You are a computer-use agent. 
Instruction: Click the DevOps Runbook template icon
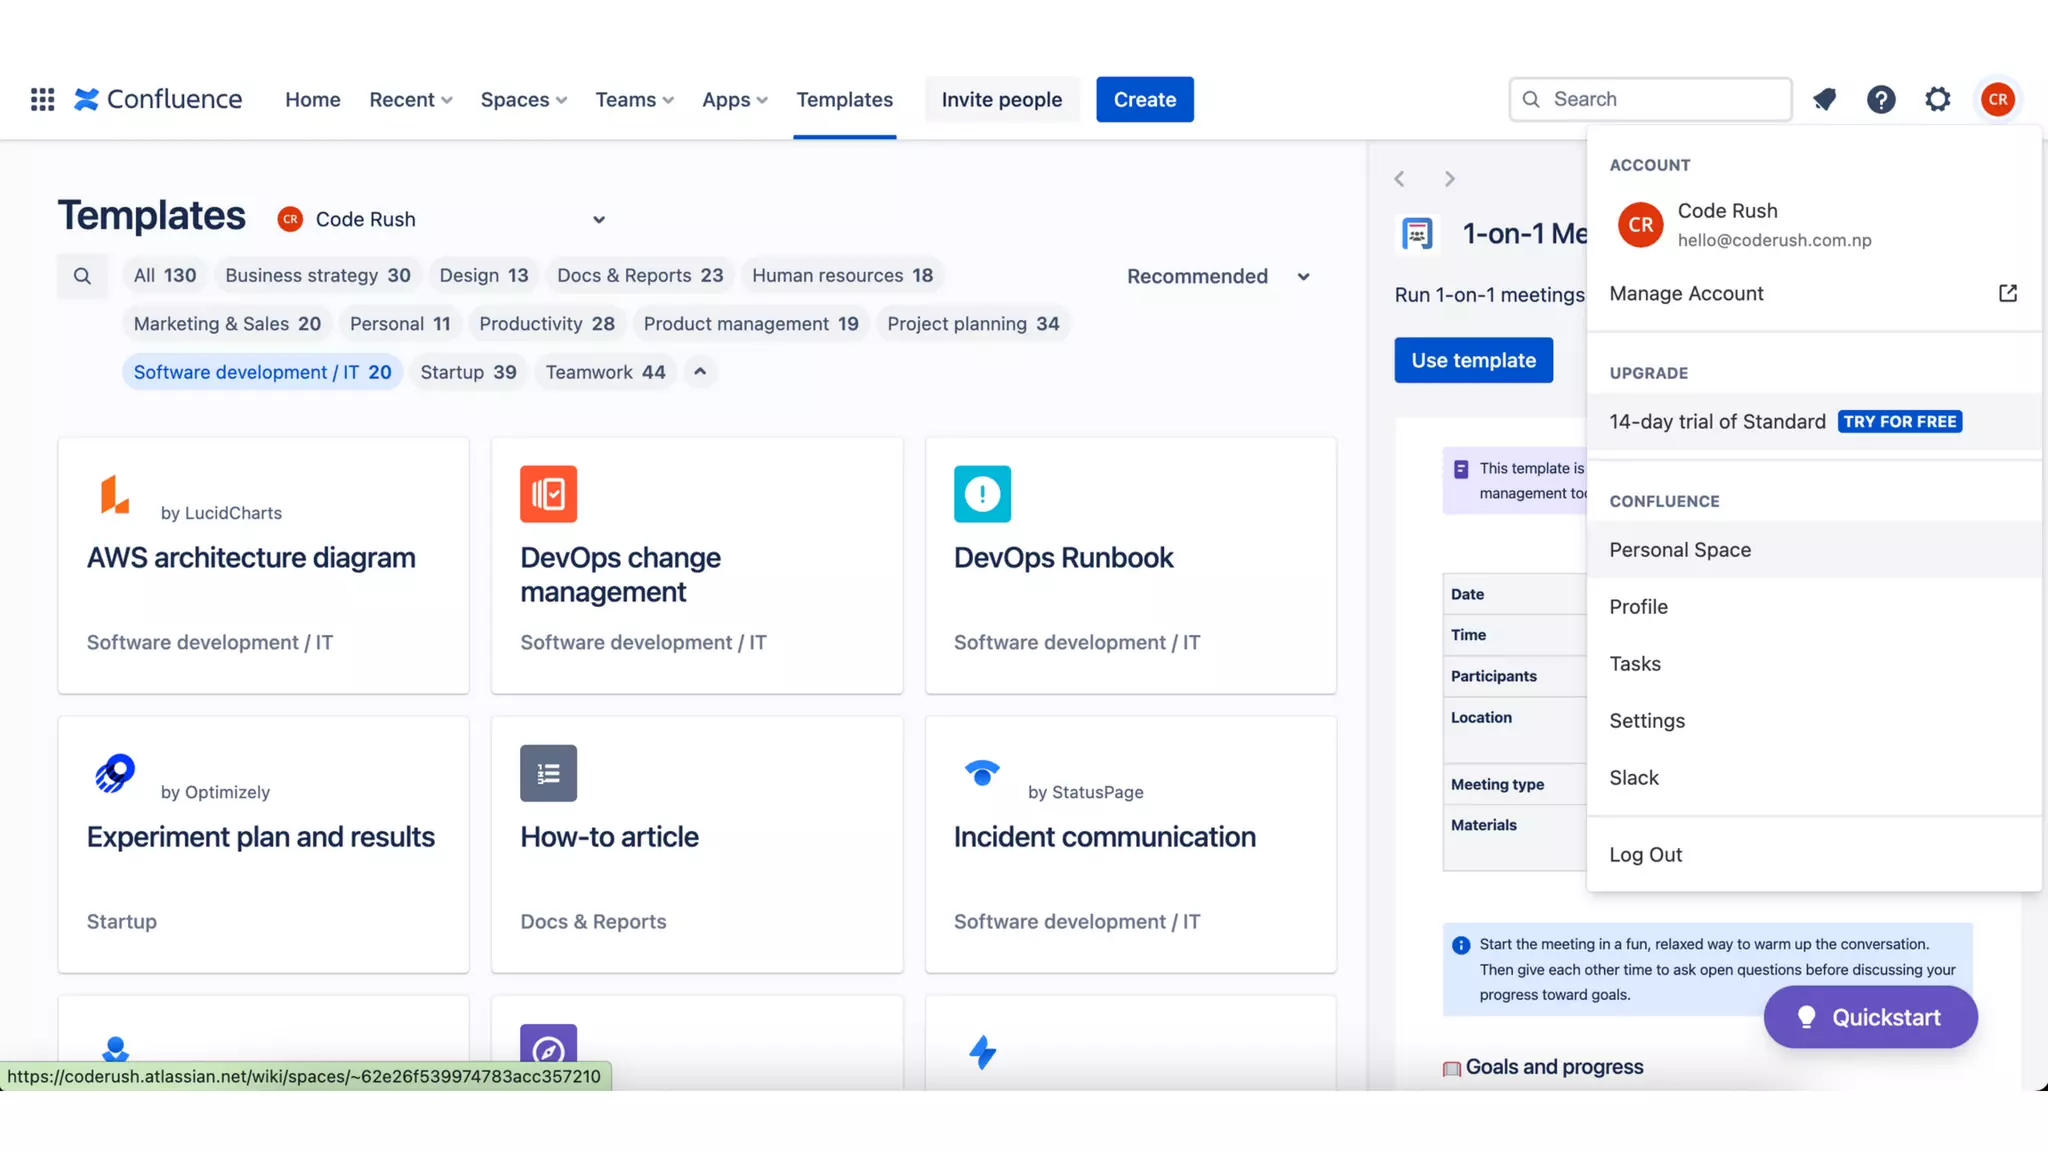coord(982,494)
